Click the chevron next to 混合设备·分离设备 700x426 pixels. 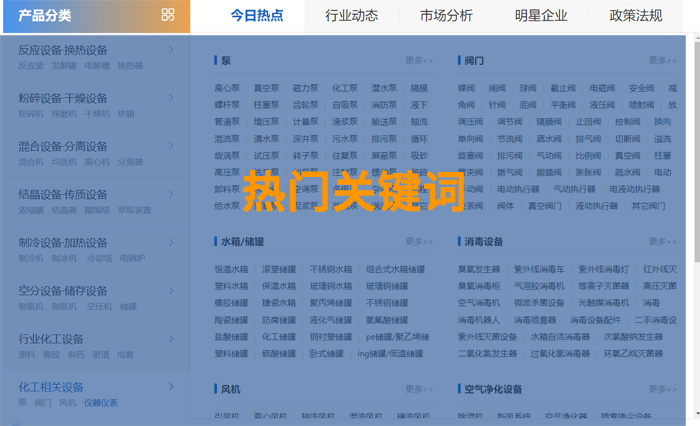tap(171, 145)
